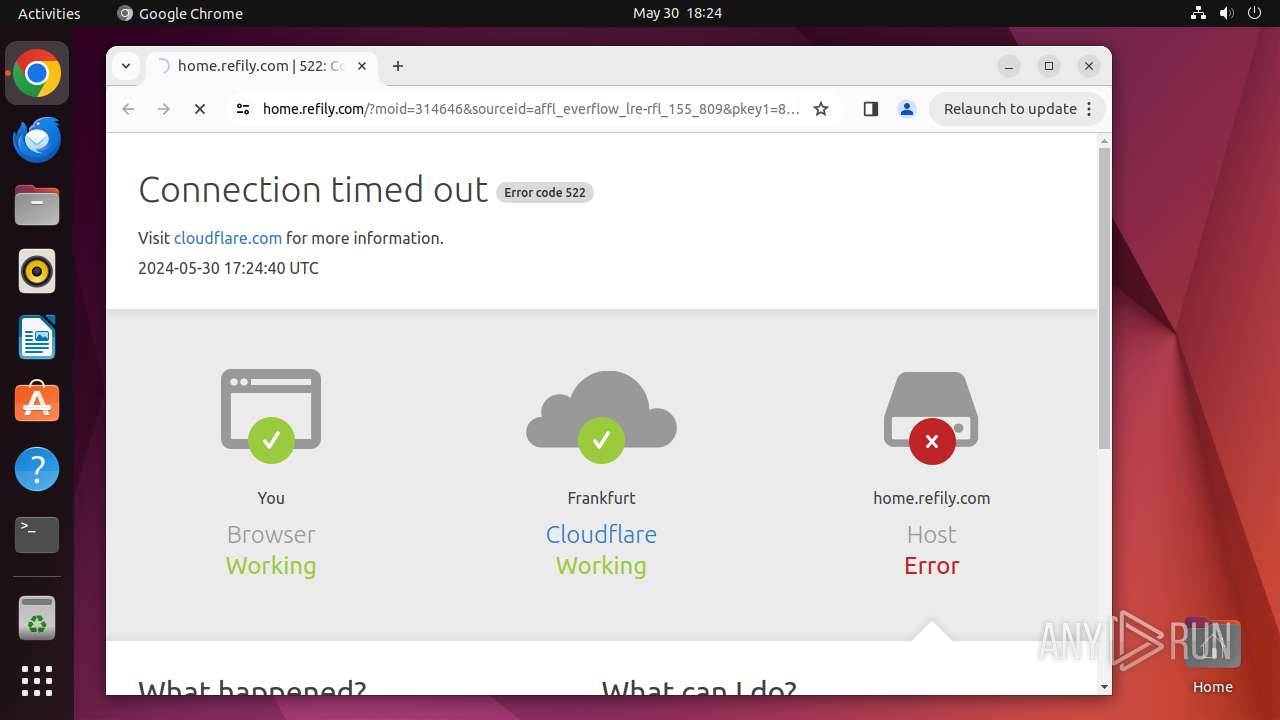Visit the cloudflare.com link

click(228, 238)
